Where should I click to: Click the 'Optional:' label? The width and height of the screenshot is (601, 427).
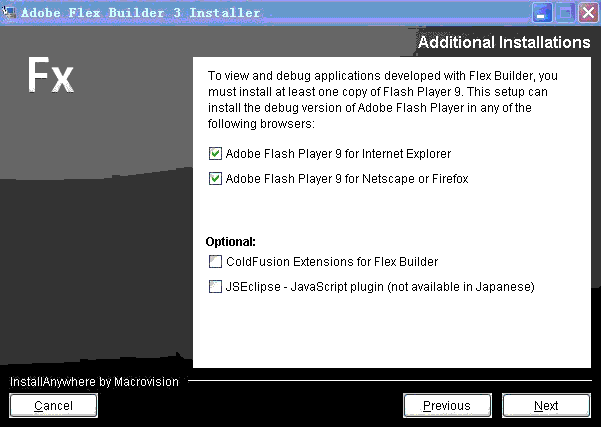230,242
